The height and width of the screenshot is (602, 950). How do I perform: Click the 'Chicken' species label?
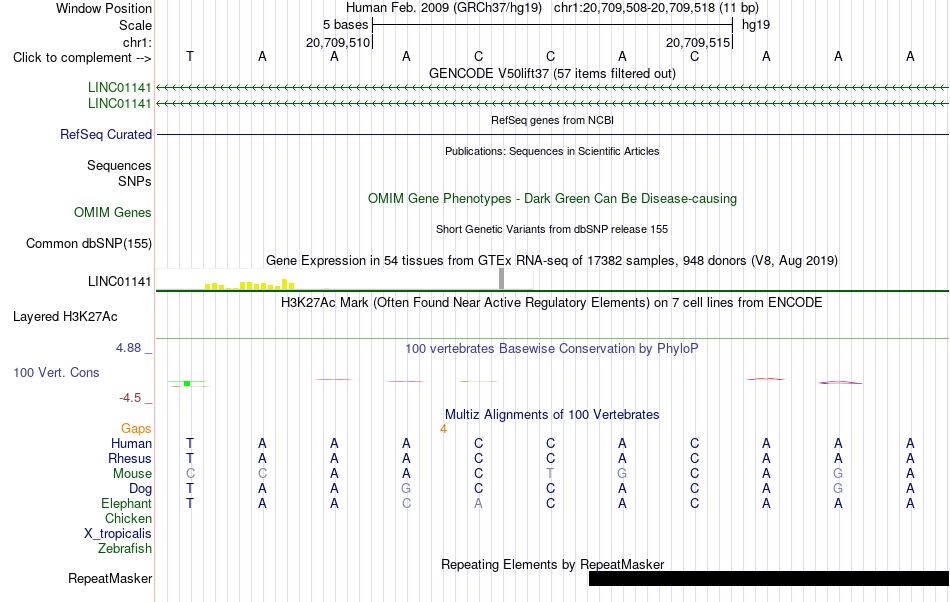128,518
